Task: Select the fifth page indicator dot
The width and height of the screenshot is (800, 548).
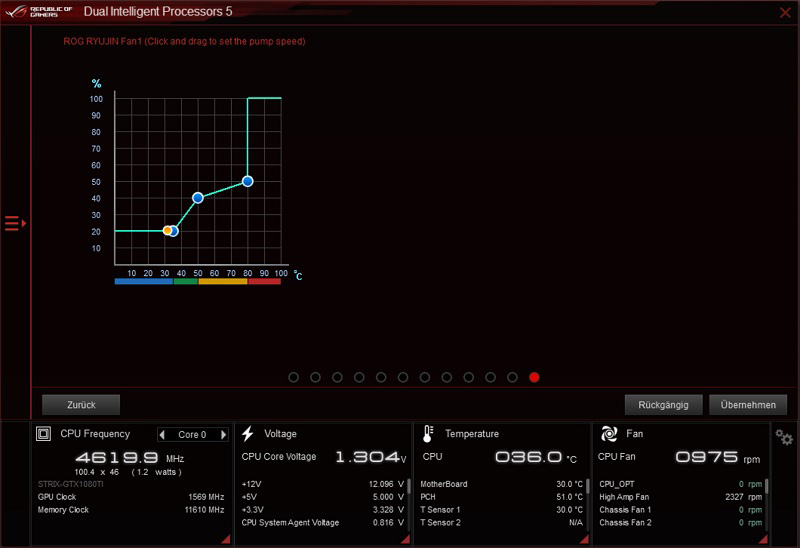Action: (x=381, y=377)
